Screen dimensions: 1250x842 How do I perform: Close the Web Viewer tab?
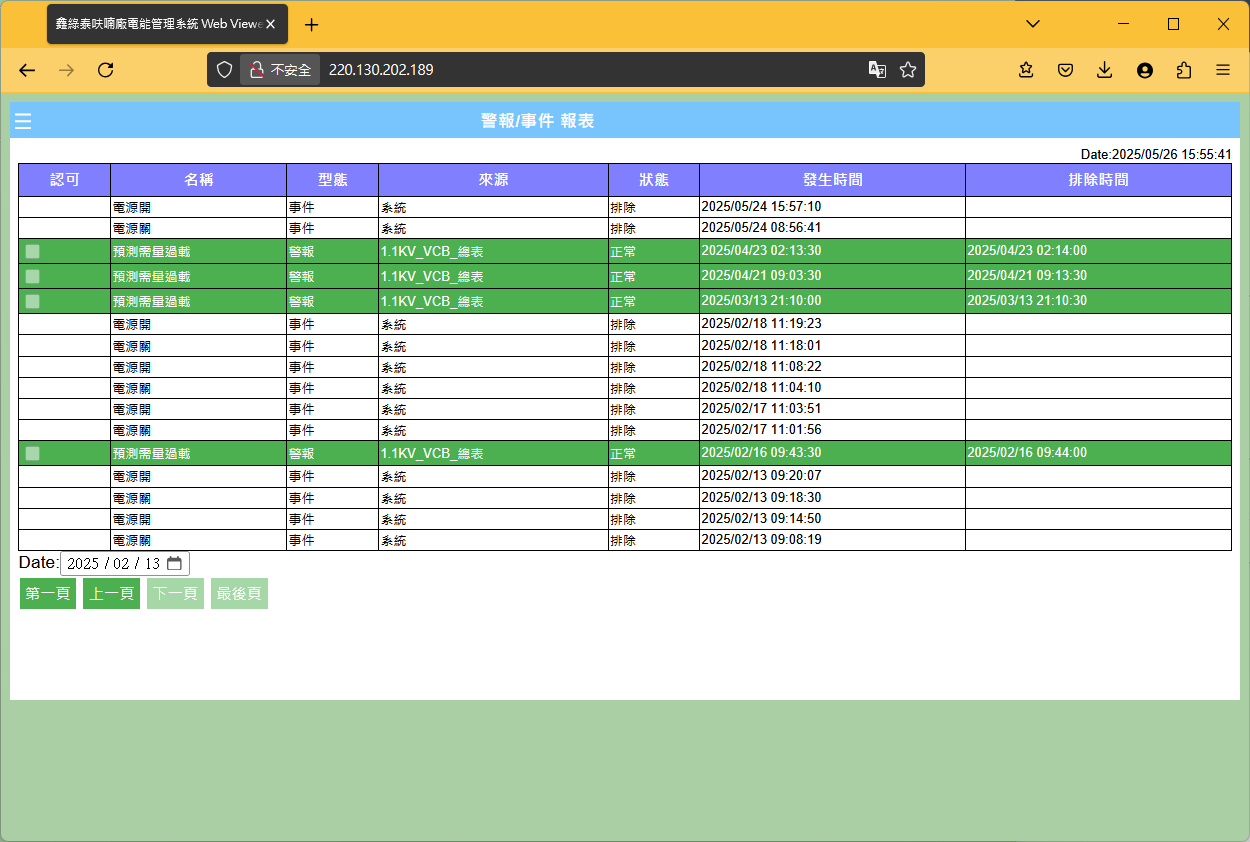point(270,24)
